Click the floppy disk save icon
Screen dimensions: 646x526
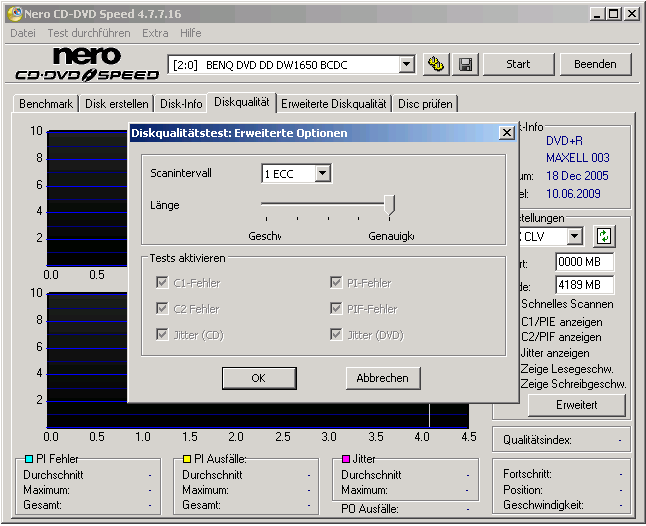(465, 64)
